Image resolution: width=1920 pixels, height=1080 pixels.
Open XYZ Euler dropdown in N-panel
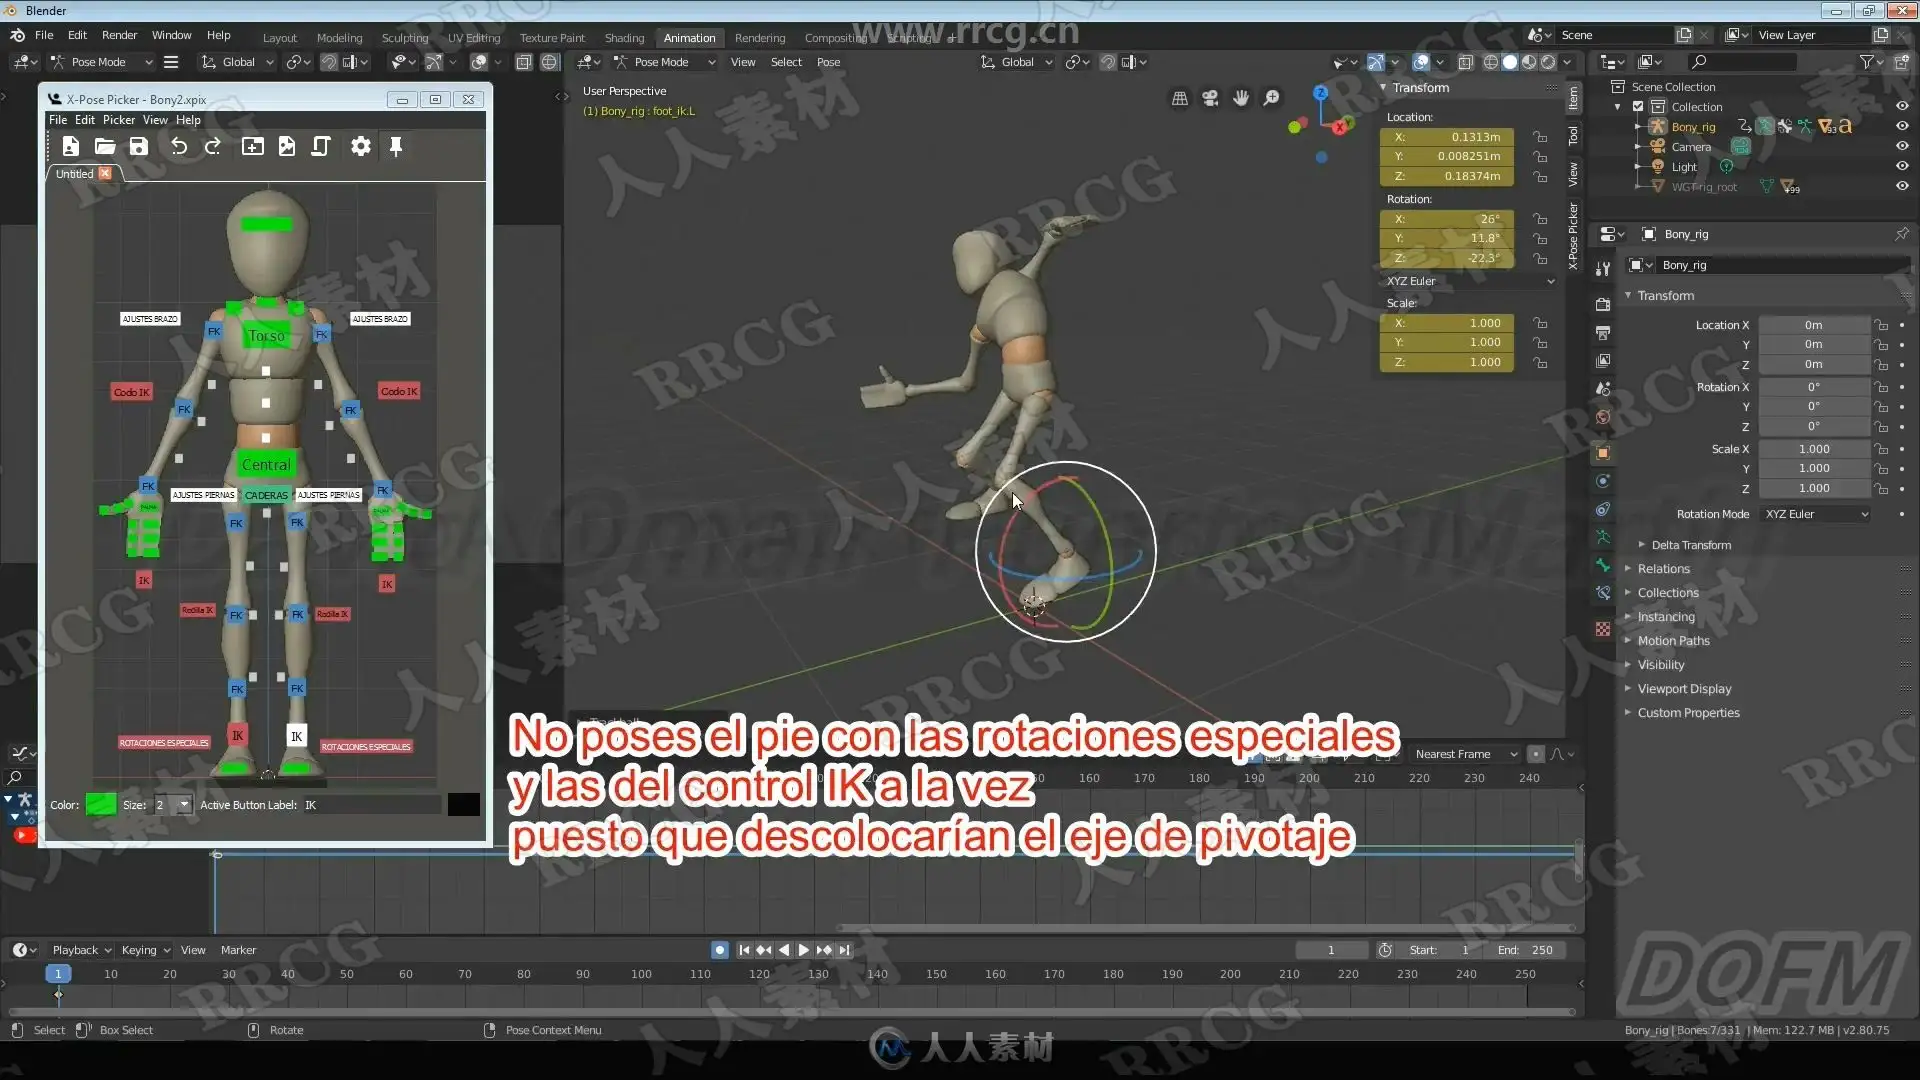tap(1469, 281)
